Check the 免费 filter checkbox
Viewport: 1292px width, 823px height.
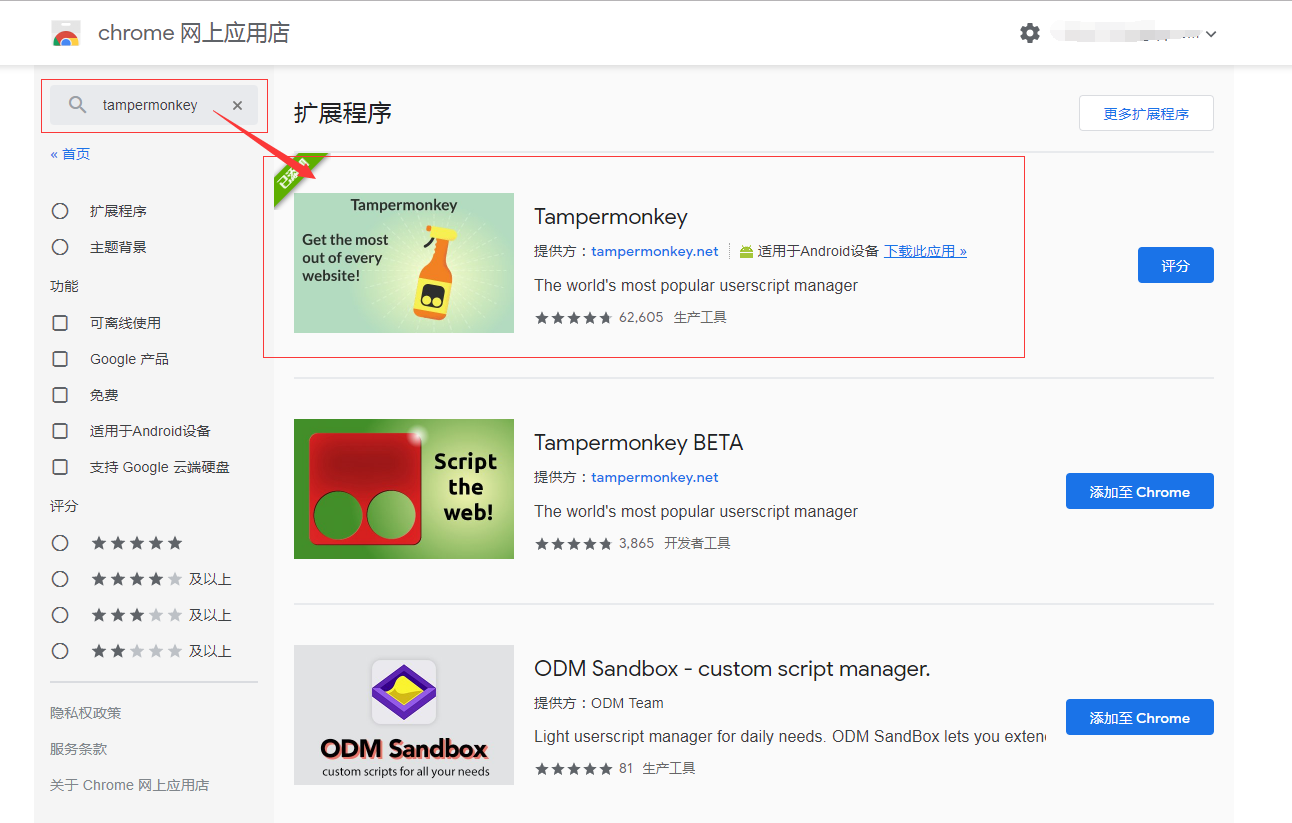(60, 394)
